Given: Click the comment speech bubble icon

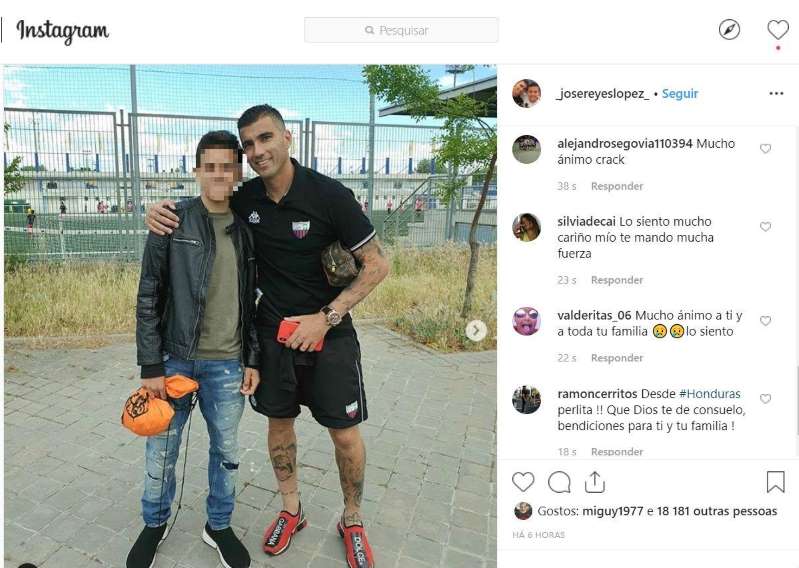Looking at the screenshot, I should point(559,482).
